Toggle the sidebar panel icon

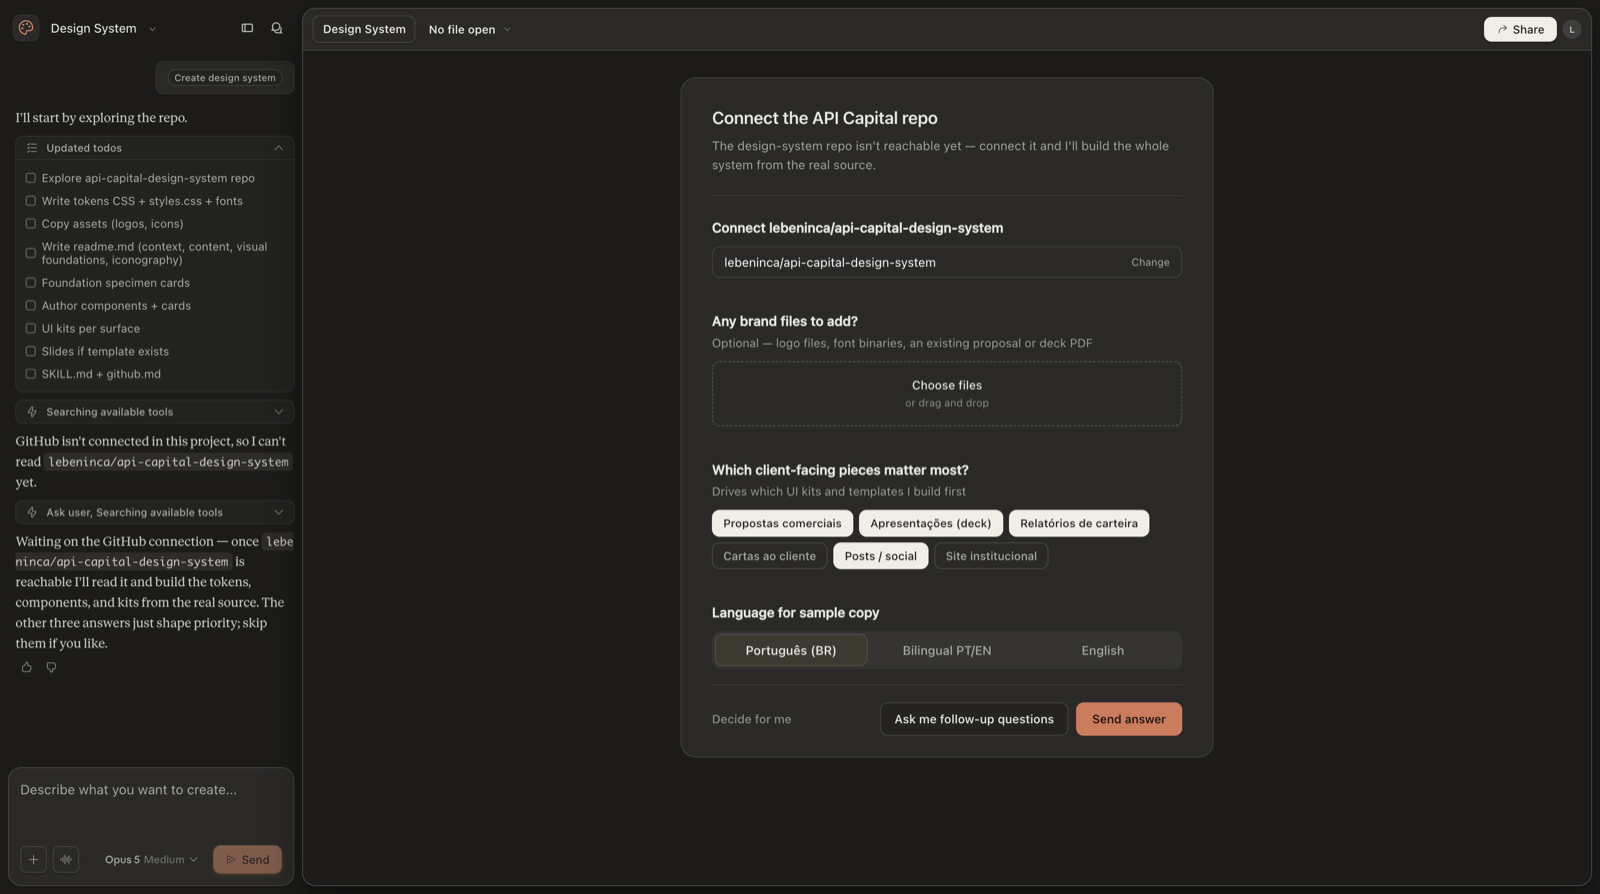tap(247, 28)
